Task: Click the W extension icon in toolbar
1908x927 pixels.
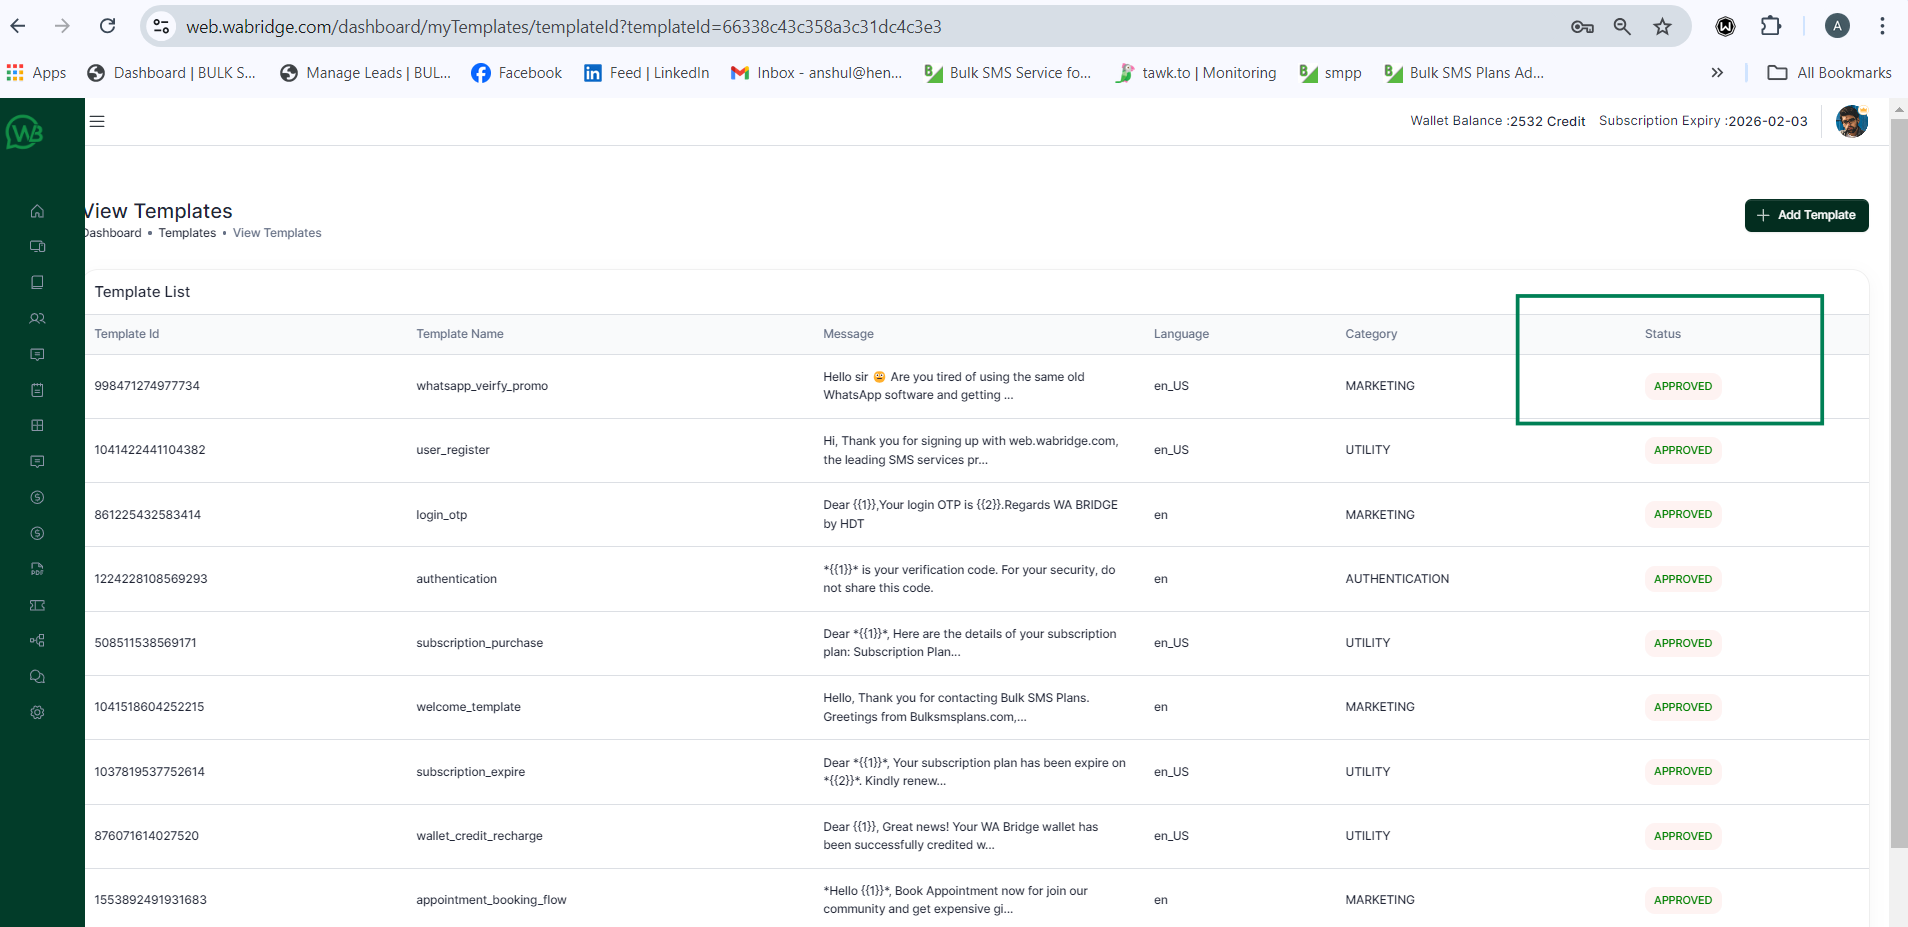Action: pos(1725,27)
